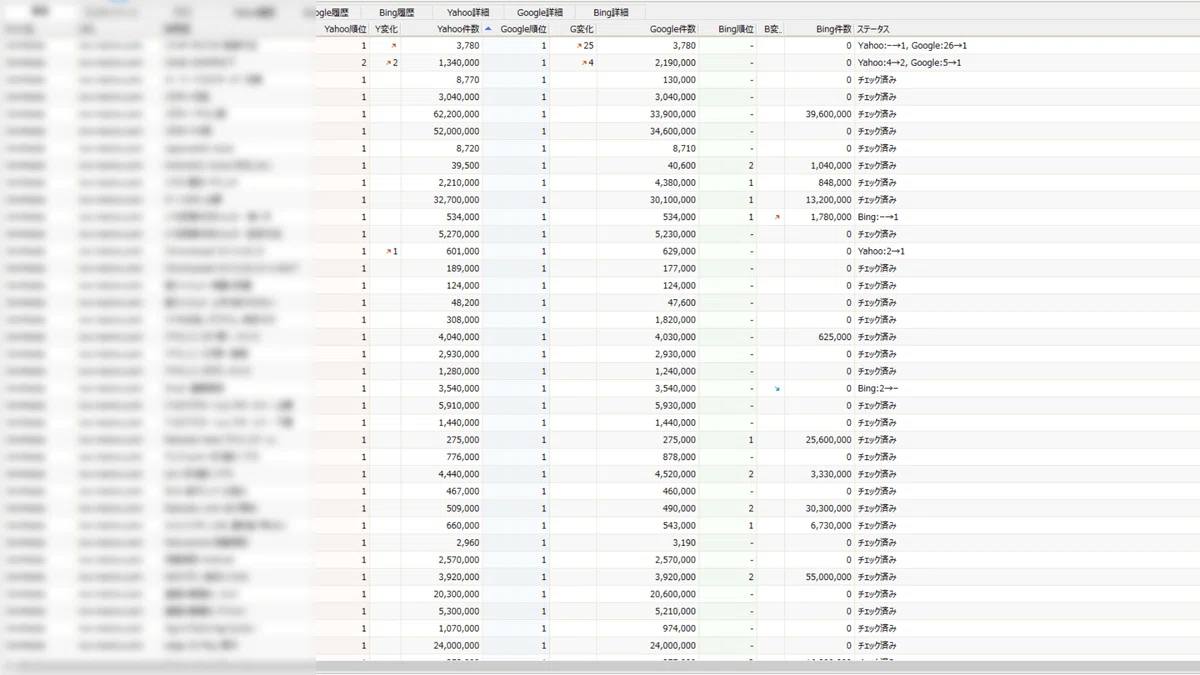Screen dimensions: 1200x675
Task: Click the Bing件数 column header
Action: coord(834,30)
